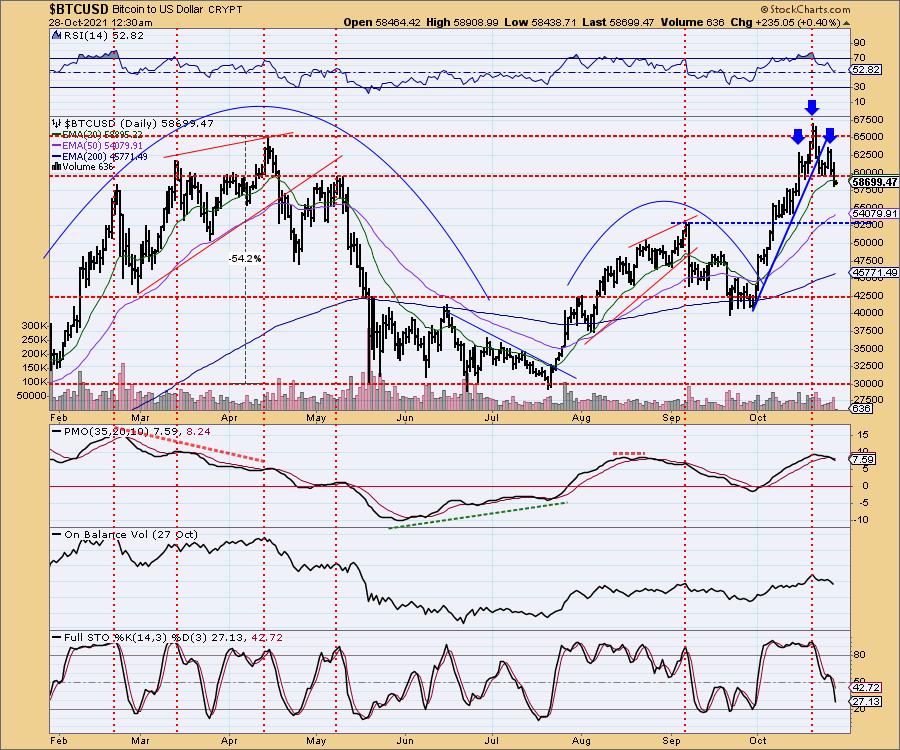Click the blue EMA(200) legend line

point(56,157)
